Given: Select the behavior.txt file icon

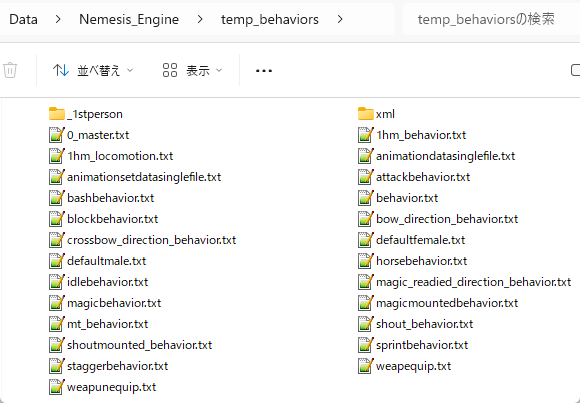Looking at the screenshot, I should (365, 198).
